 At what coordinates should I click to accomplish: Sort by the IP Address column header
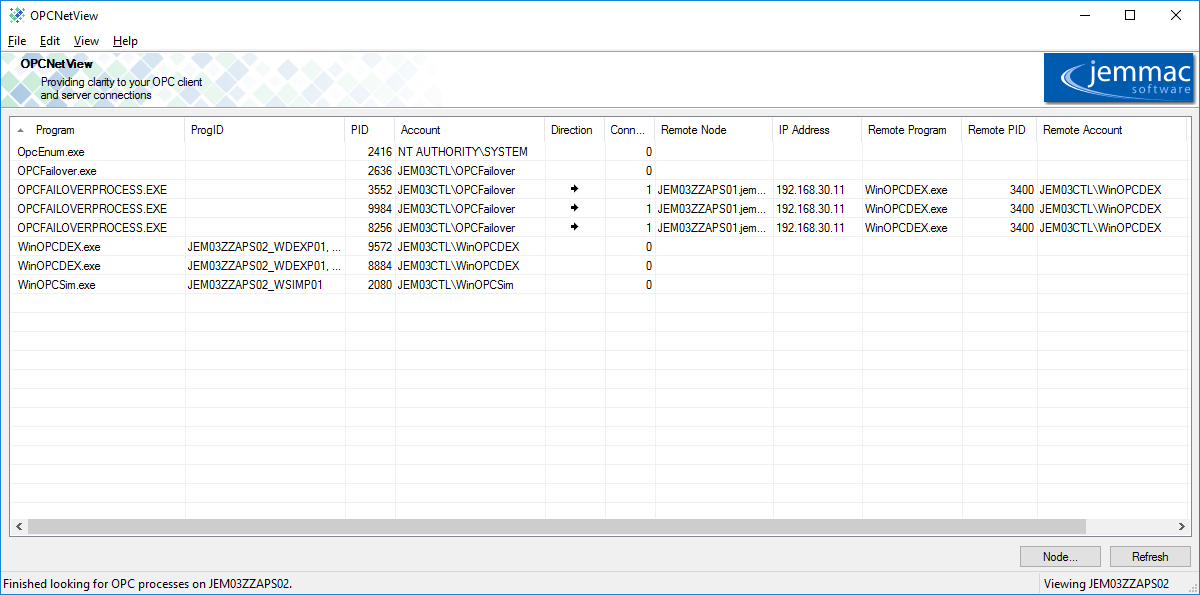(x=818, y=130)
